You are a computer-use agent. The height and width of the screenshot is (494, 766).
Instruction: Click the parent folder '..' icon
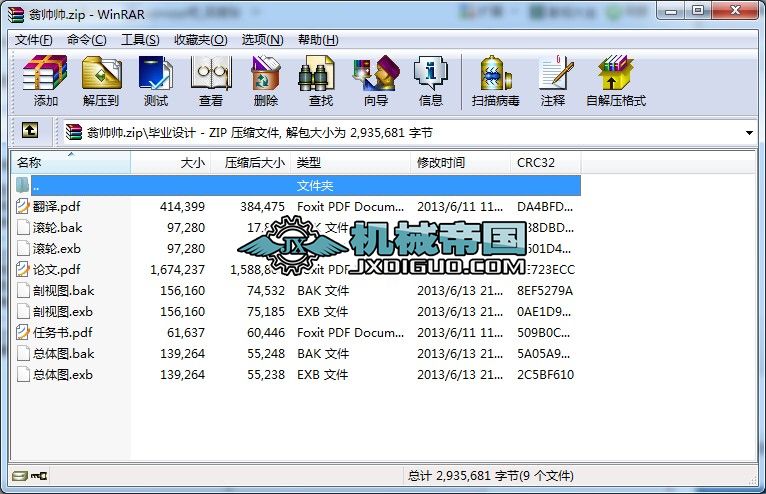[22, 185]
